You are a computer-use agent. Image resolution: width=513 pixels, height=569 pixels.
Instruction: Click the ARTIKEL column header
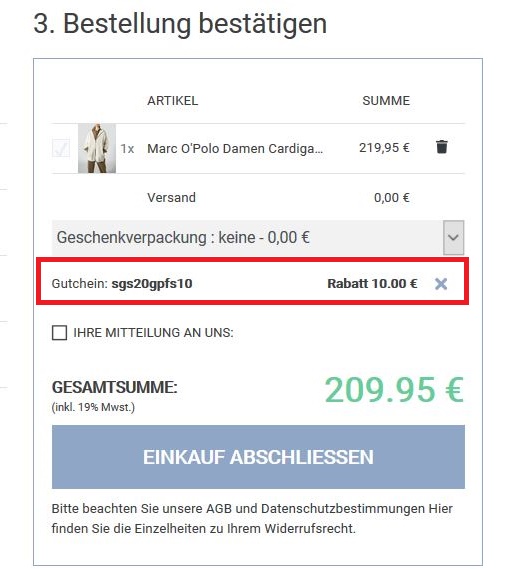pyautogui.click(x=173, y=101)
